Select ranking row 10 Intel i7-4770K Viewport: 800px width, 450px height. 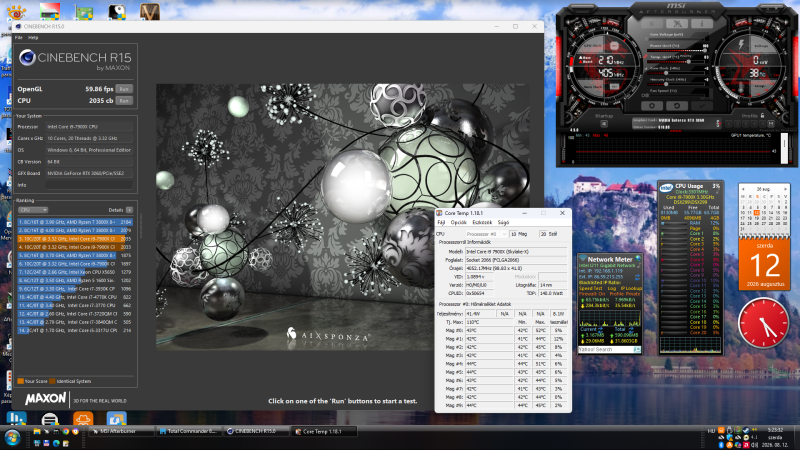[x=75, y=297]
